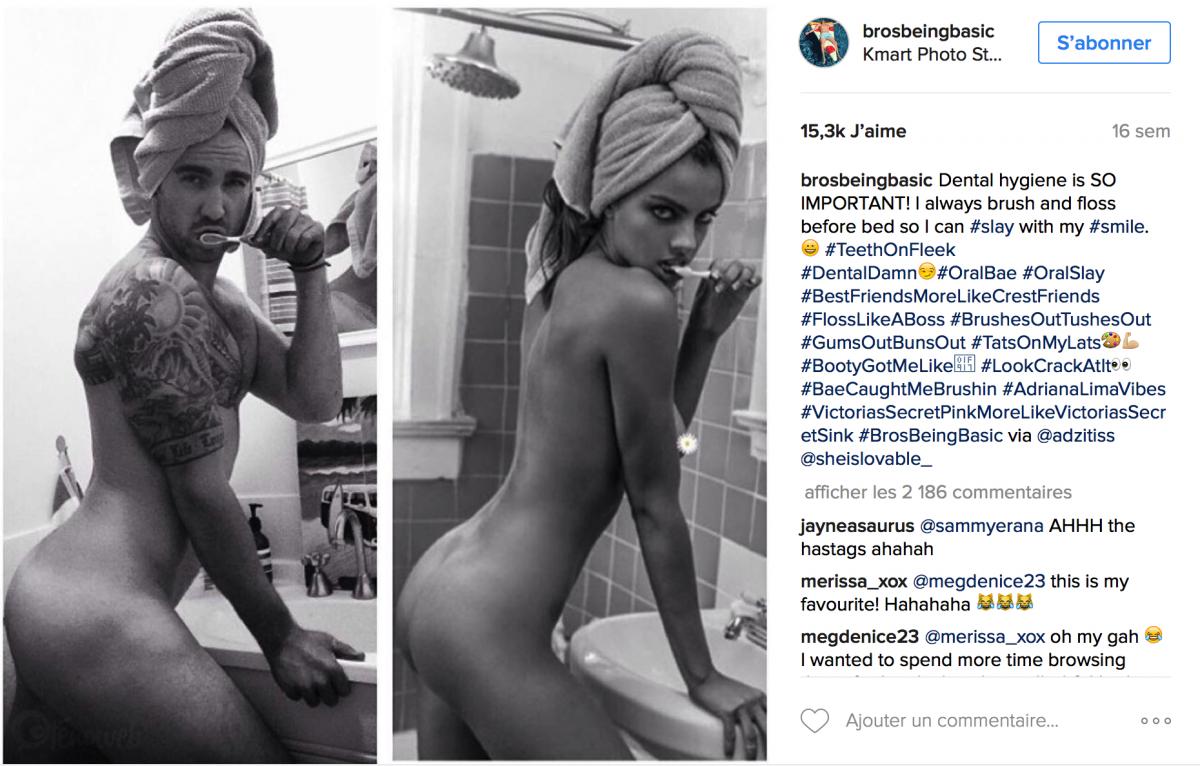Click the Ajouter un commentaire field
The width and height of the screenshot is (1200, 766).
point(952,721)
